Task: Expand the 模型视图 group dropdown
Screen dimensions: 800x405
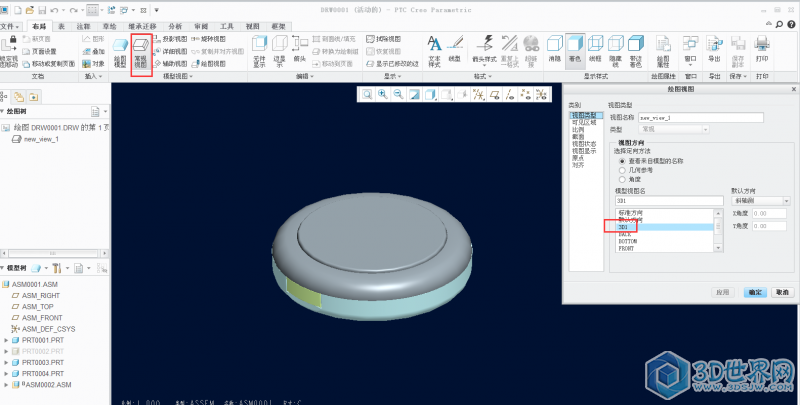Action: (178, 77)
